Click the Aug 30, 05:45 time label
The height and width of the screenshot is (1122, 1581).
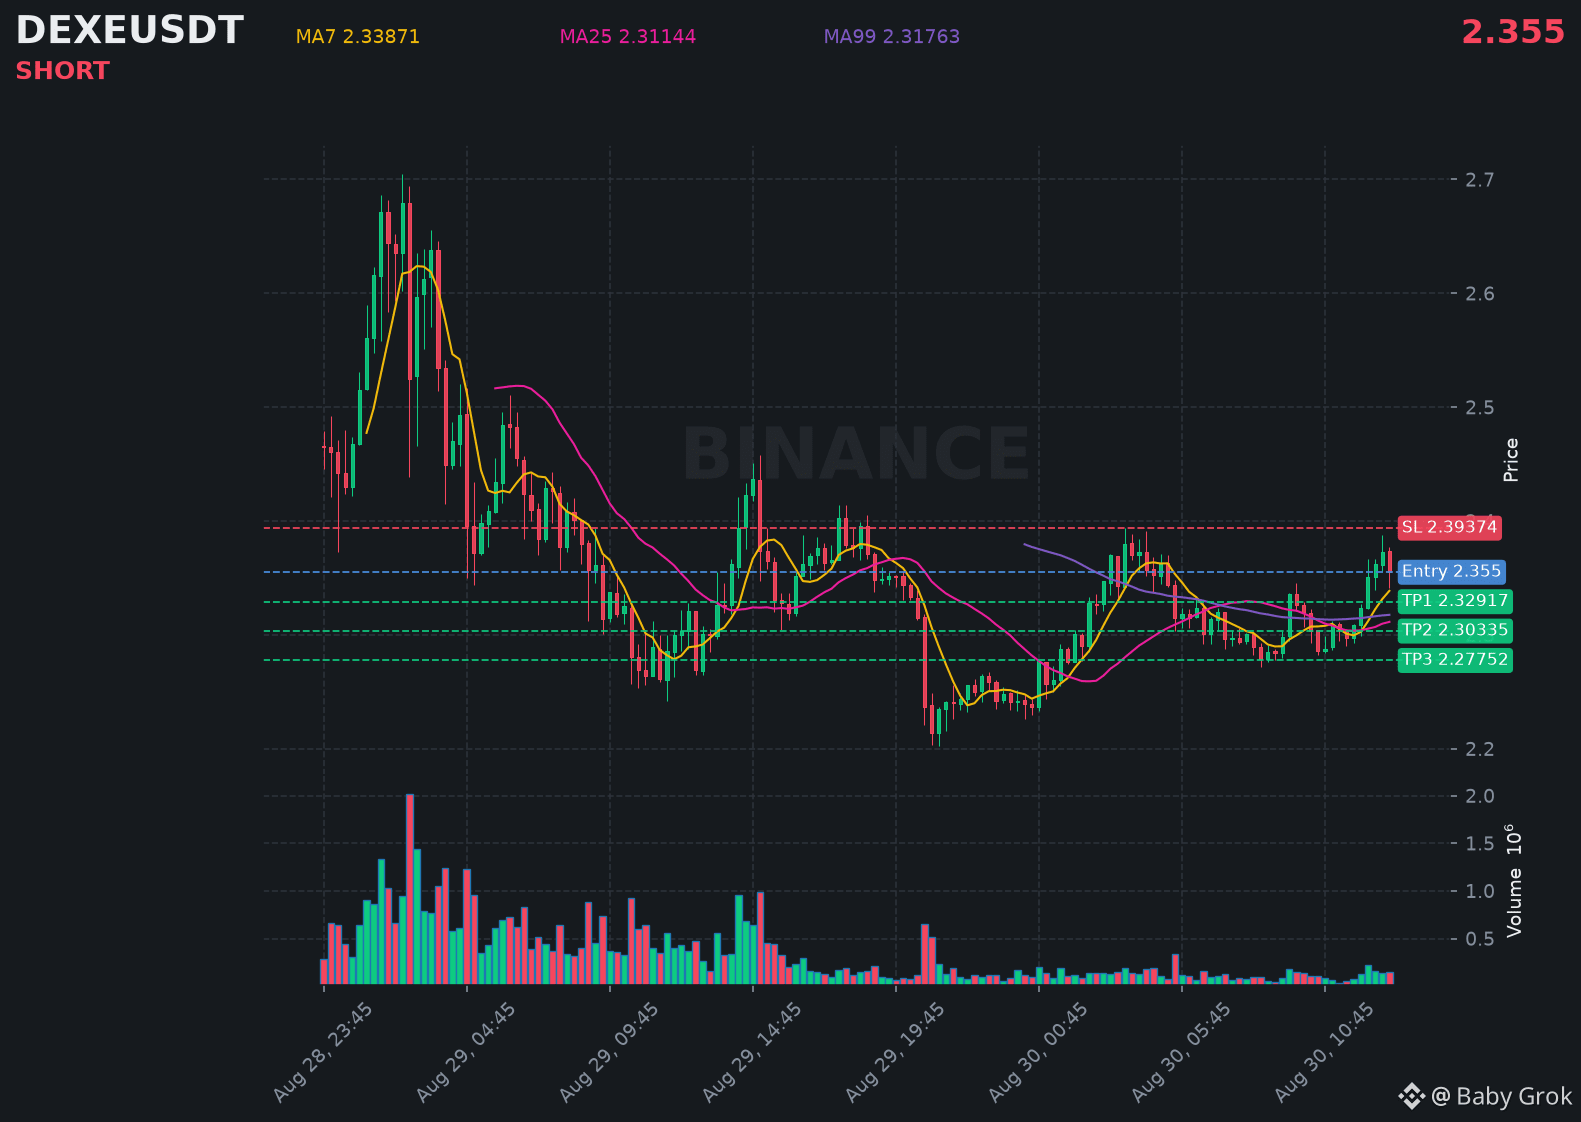tap(1181, 1053)
